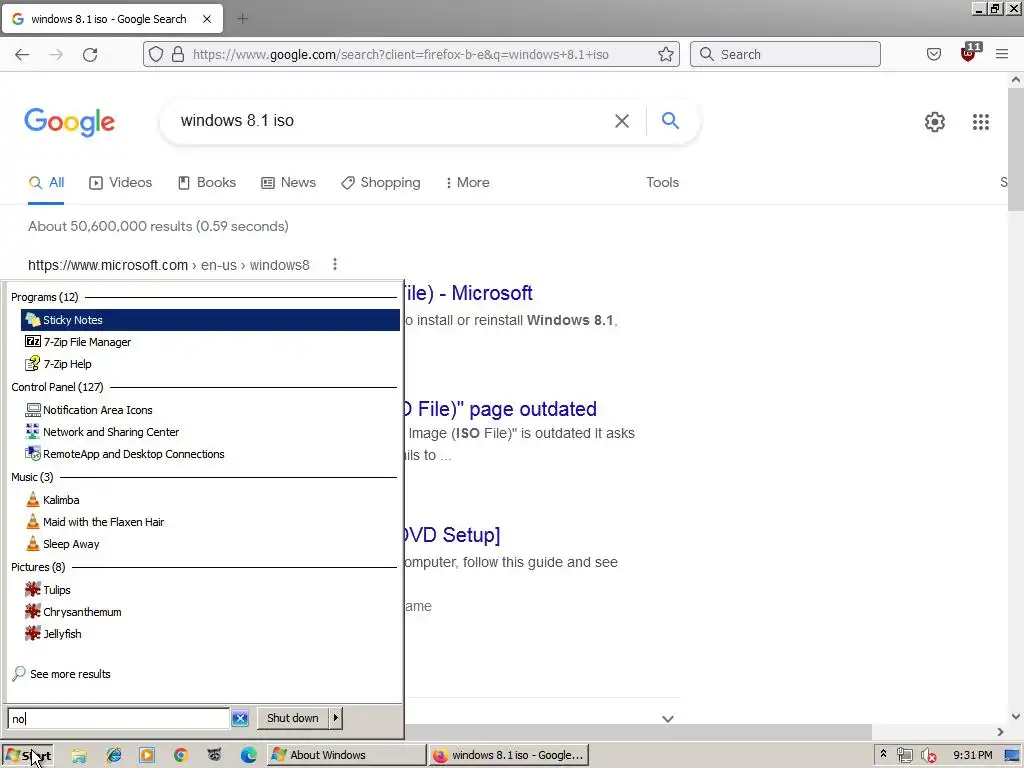Open Windows Explorer taskbar icon

pos(79,755)
